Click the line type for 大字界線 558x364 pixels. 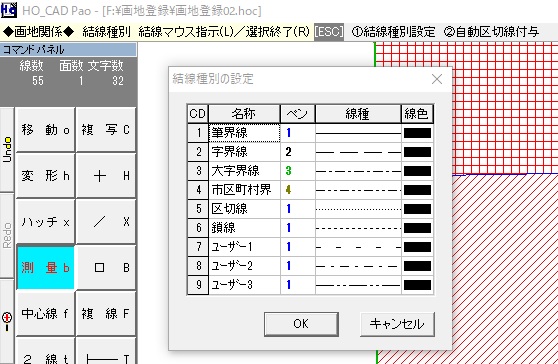358,171
